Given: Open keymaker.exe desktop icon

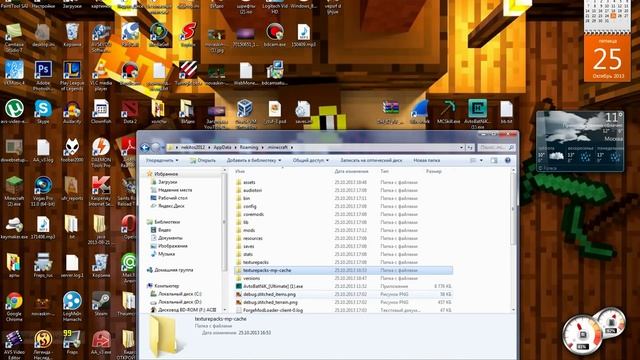Looking at the screenshot, I should tap(14, 227).
